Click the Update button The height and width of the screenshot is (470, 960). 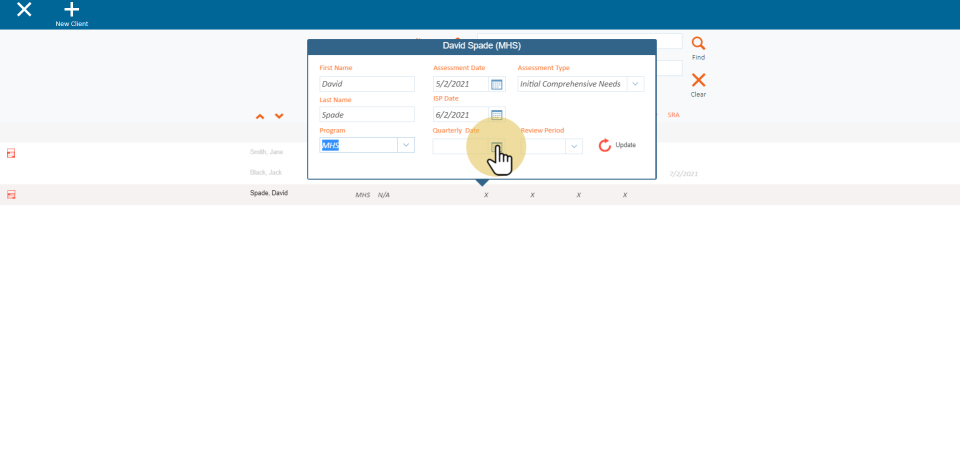pos(617,145)
